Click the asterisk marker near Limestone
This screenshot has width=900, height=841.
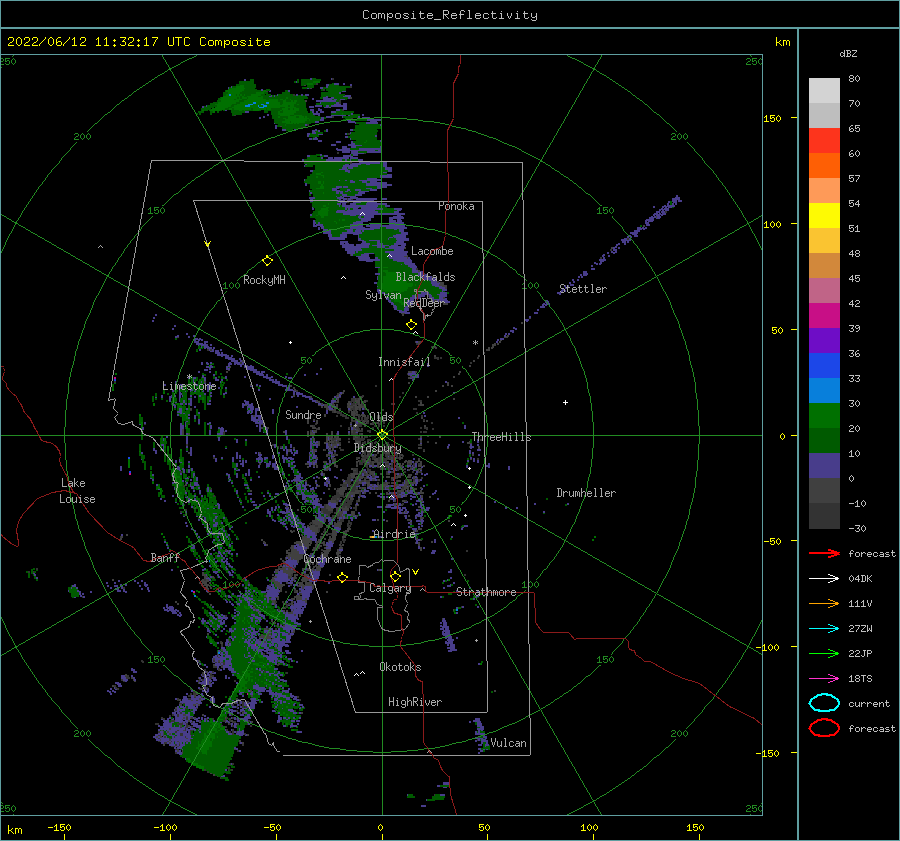pyautogui.click(x=189, y=378)
